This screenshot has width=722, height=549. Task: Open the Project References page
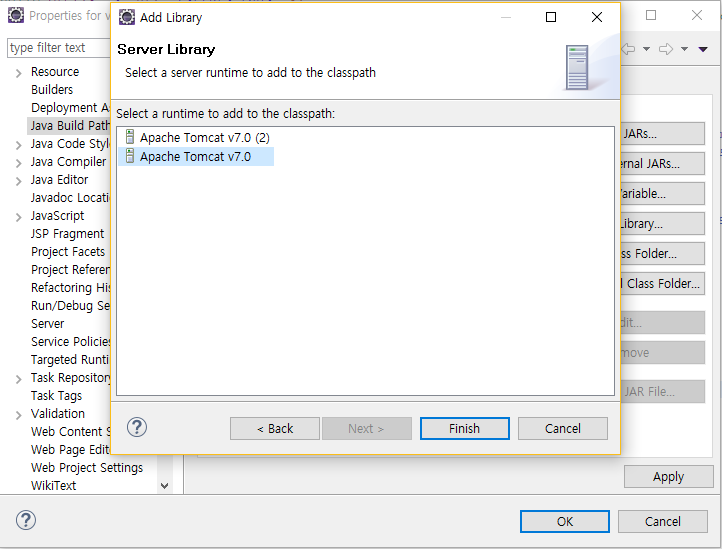click(70, 269)
